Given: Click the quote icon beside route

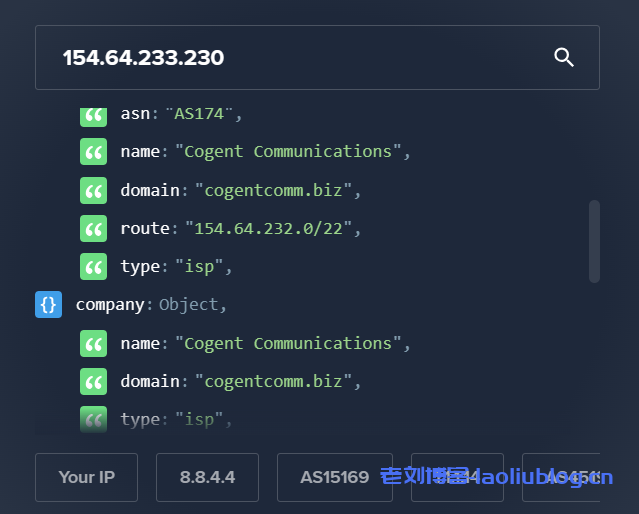Looking at the screenshot, I should pyautogui.click(x=93, y=229).
